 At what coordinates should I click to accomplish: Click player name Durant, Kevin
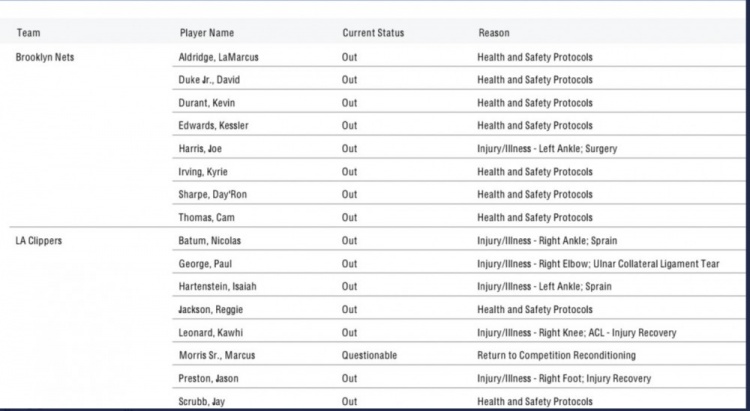point(207,103)
